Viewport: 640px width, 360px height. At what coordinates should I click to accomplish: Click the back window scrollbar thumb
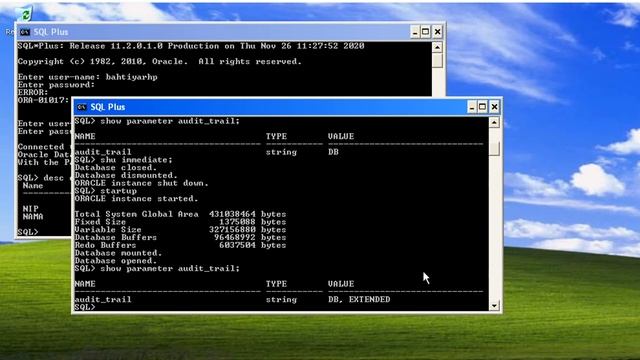[x=437, y=60]
